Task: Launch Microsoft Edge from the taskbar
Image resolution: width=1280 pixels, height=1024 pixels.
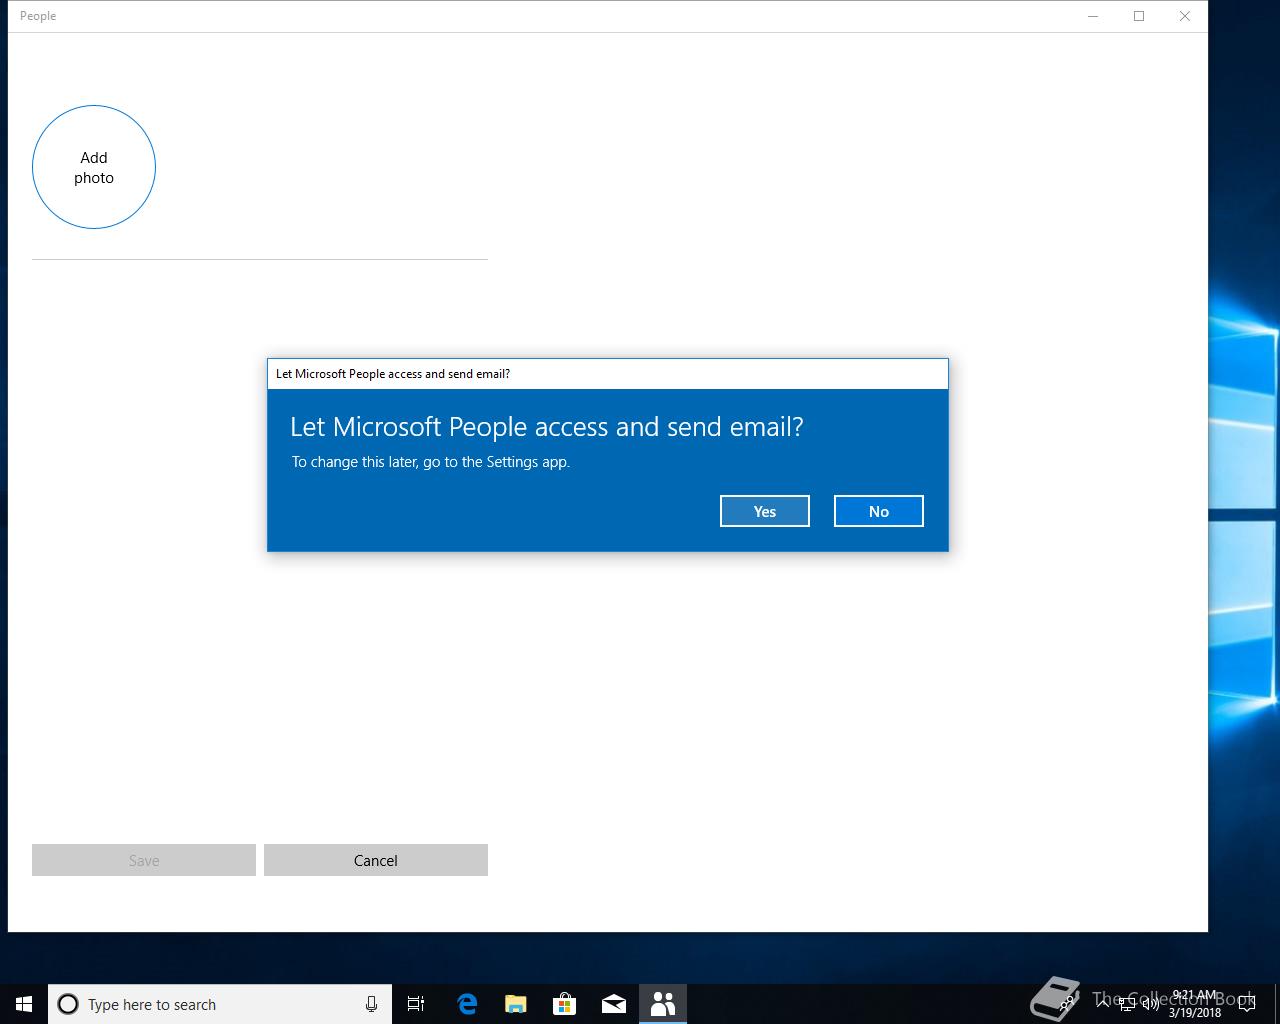Action: pos(467,1004)
